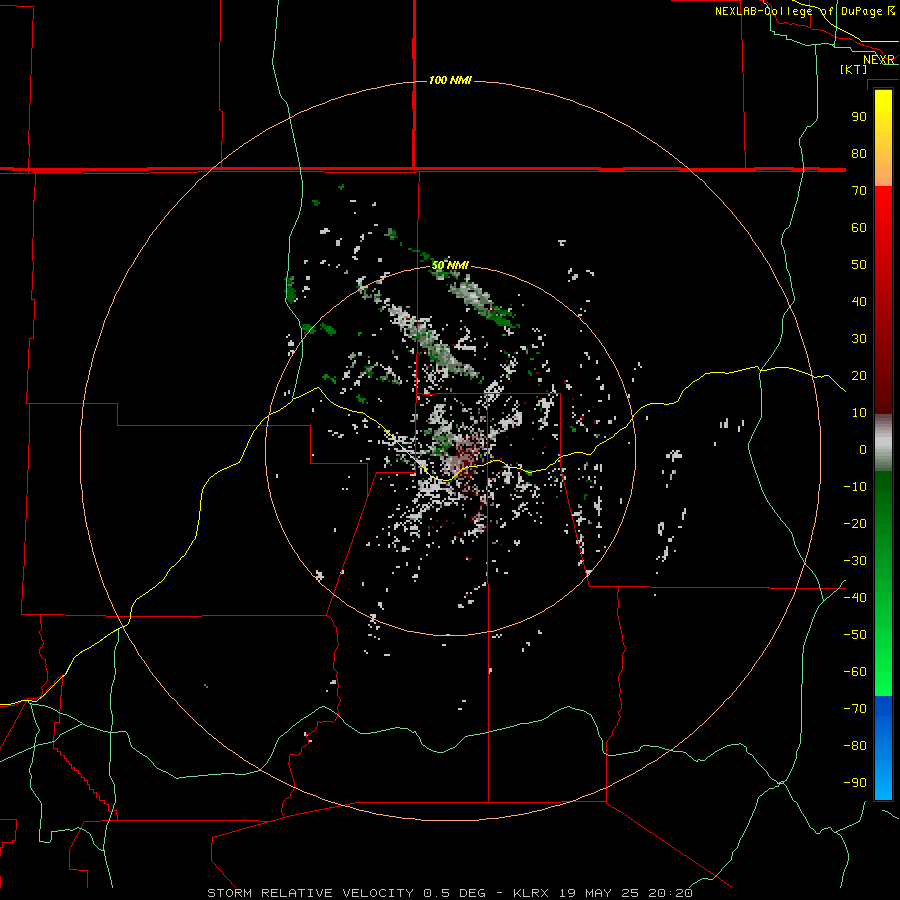The image size is (900, 900).
Task: Pick the -50 scale label
Action: [855, 635]
